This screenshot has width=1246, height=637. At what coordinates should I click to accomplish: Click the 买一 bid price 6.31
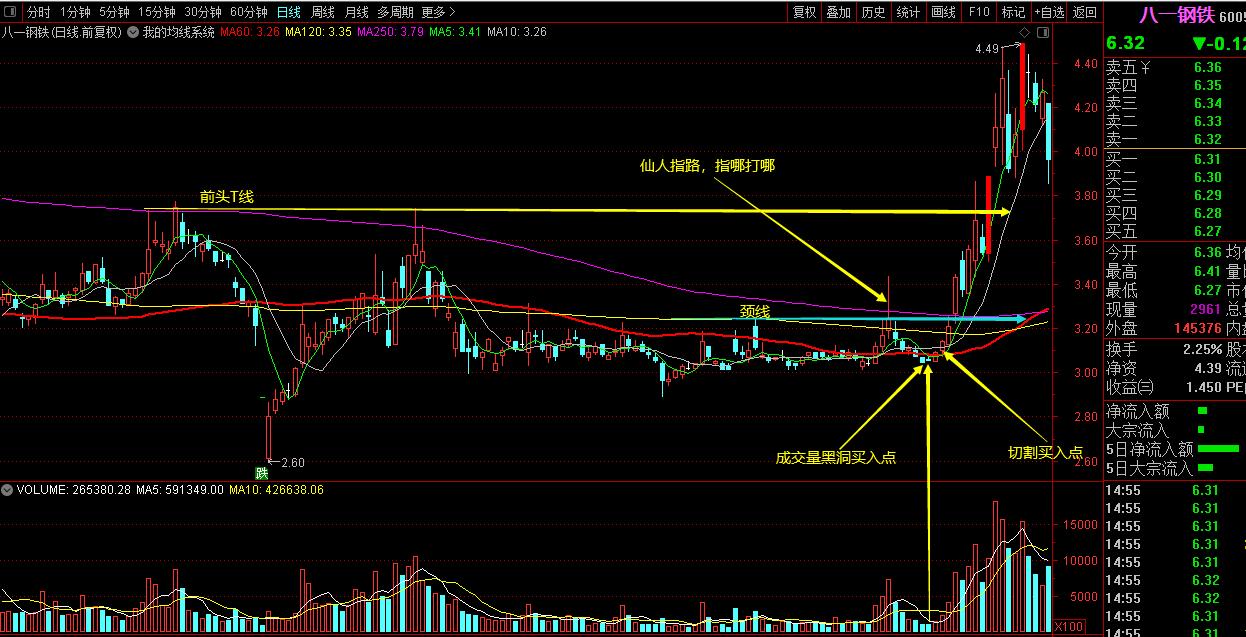pos(1207,159)
